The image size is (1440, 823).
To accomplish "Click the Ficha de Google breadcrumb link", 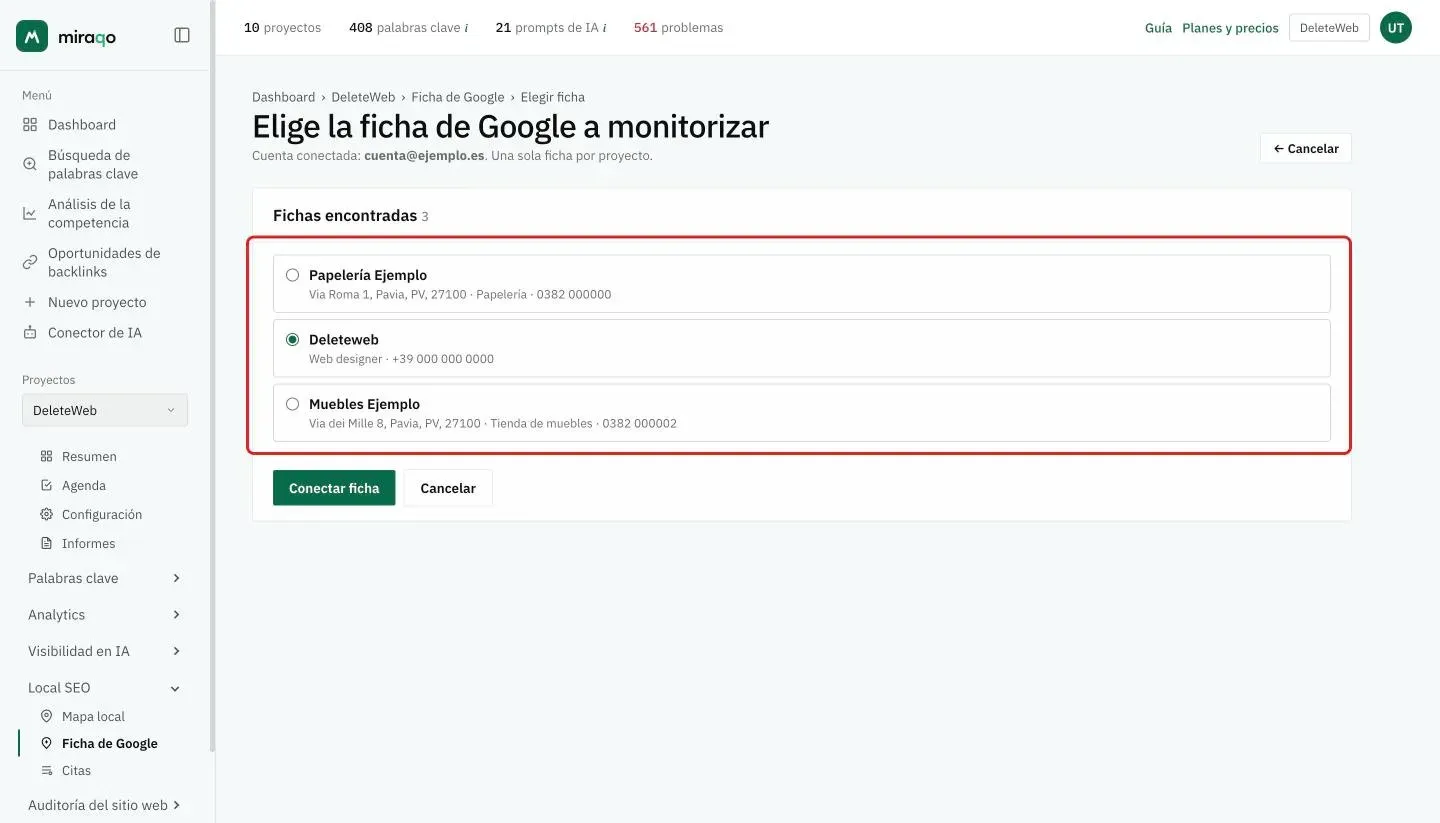I will pyautogui.click(x=458, y=97).
